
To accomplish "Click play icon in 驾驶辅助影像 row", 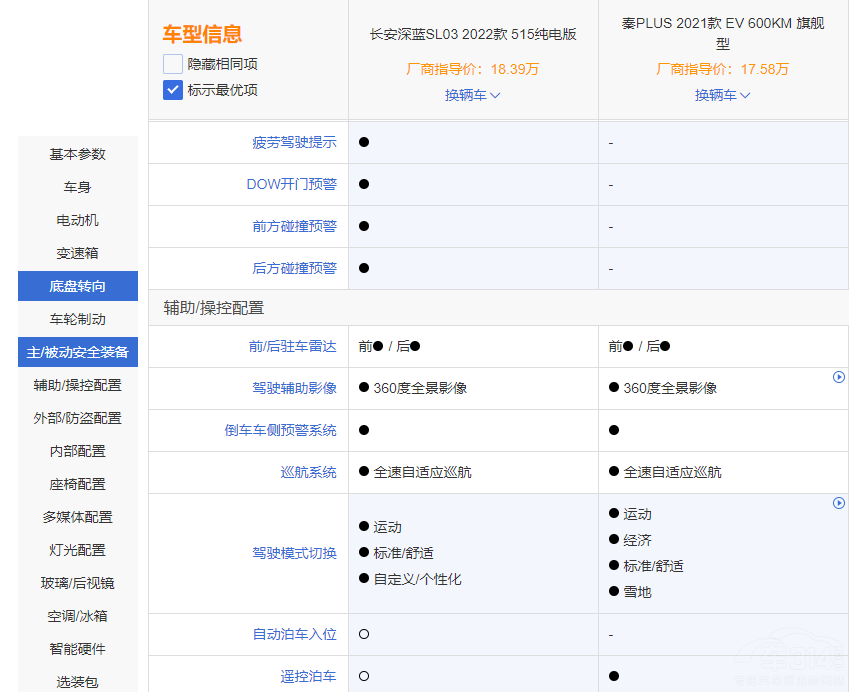I will pyautogui.click(x=839, y=377).
